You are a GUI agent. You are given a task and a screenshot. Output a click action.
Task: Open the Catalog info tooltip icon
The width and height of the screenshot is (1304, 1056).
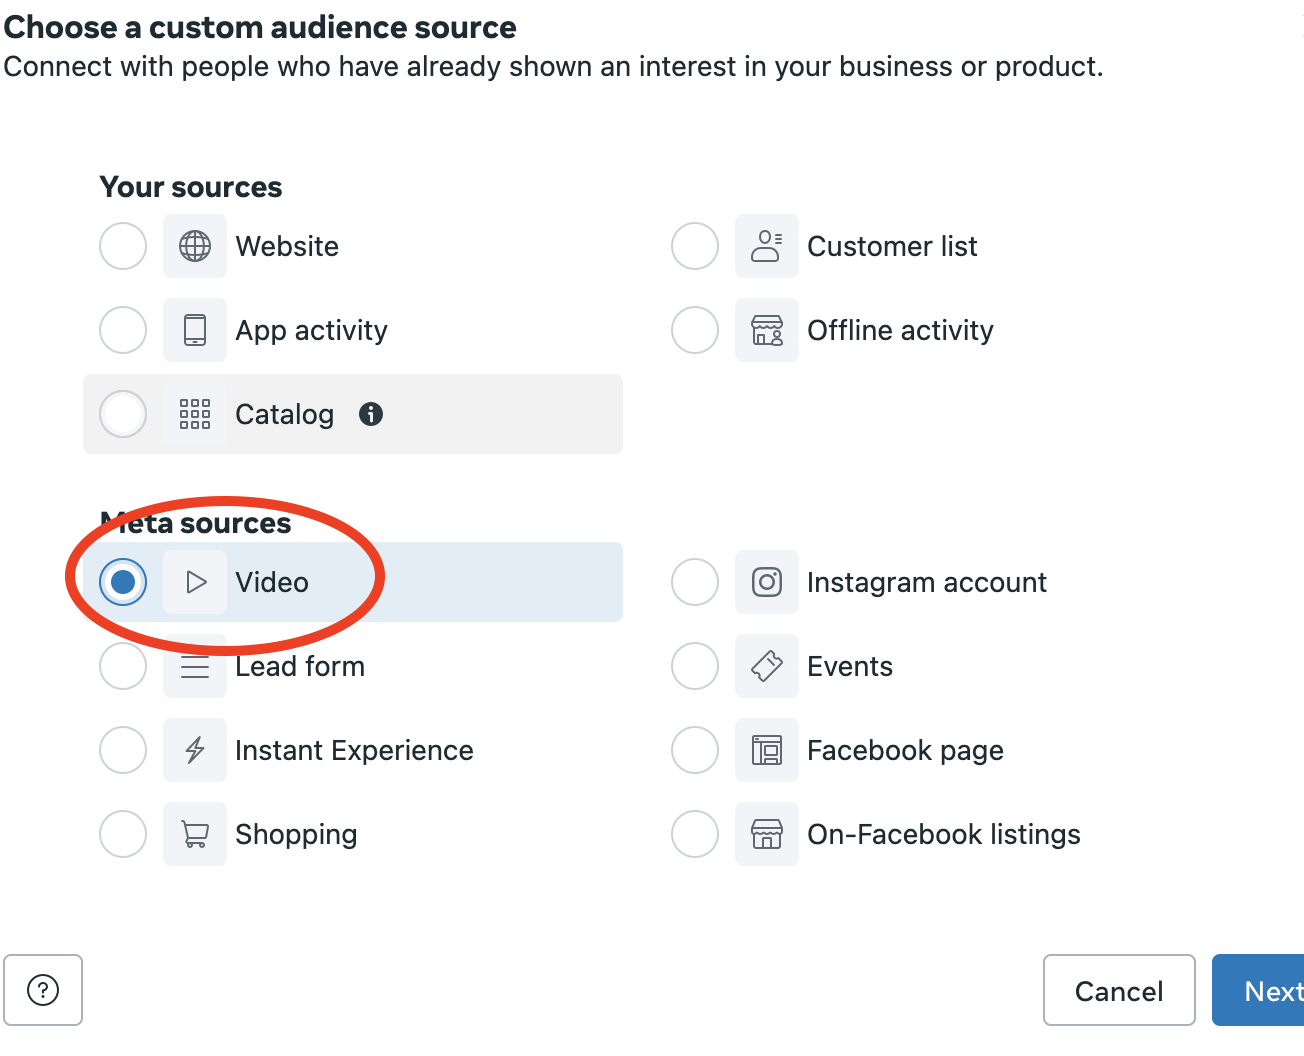[371, 414]
